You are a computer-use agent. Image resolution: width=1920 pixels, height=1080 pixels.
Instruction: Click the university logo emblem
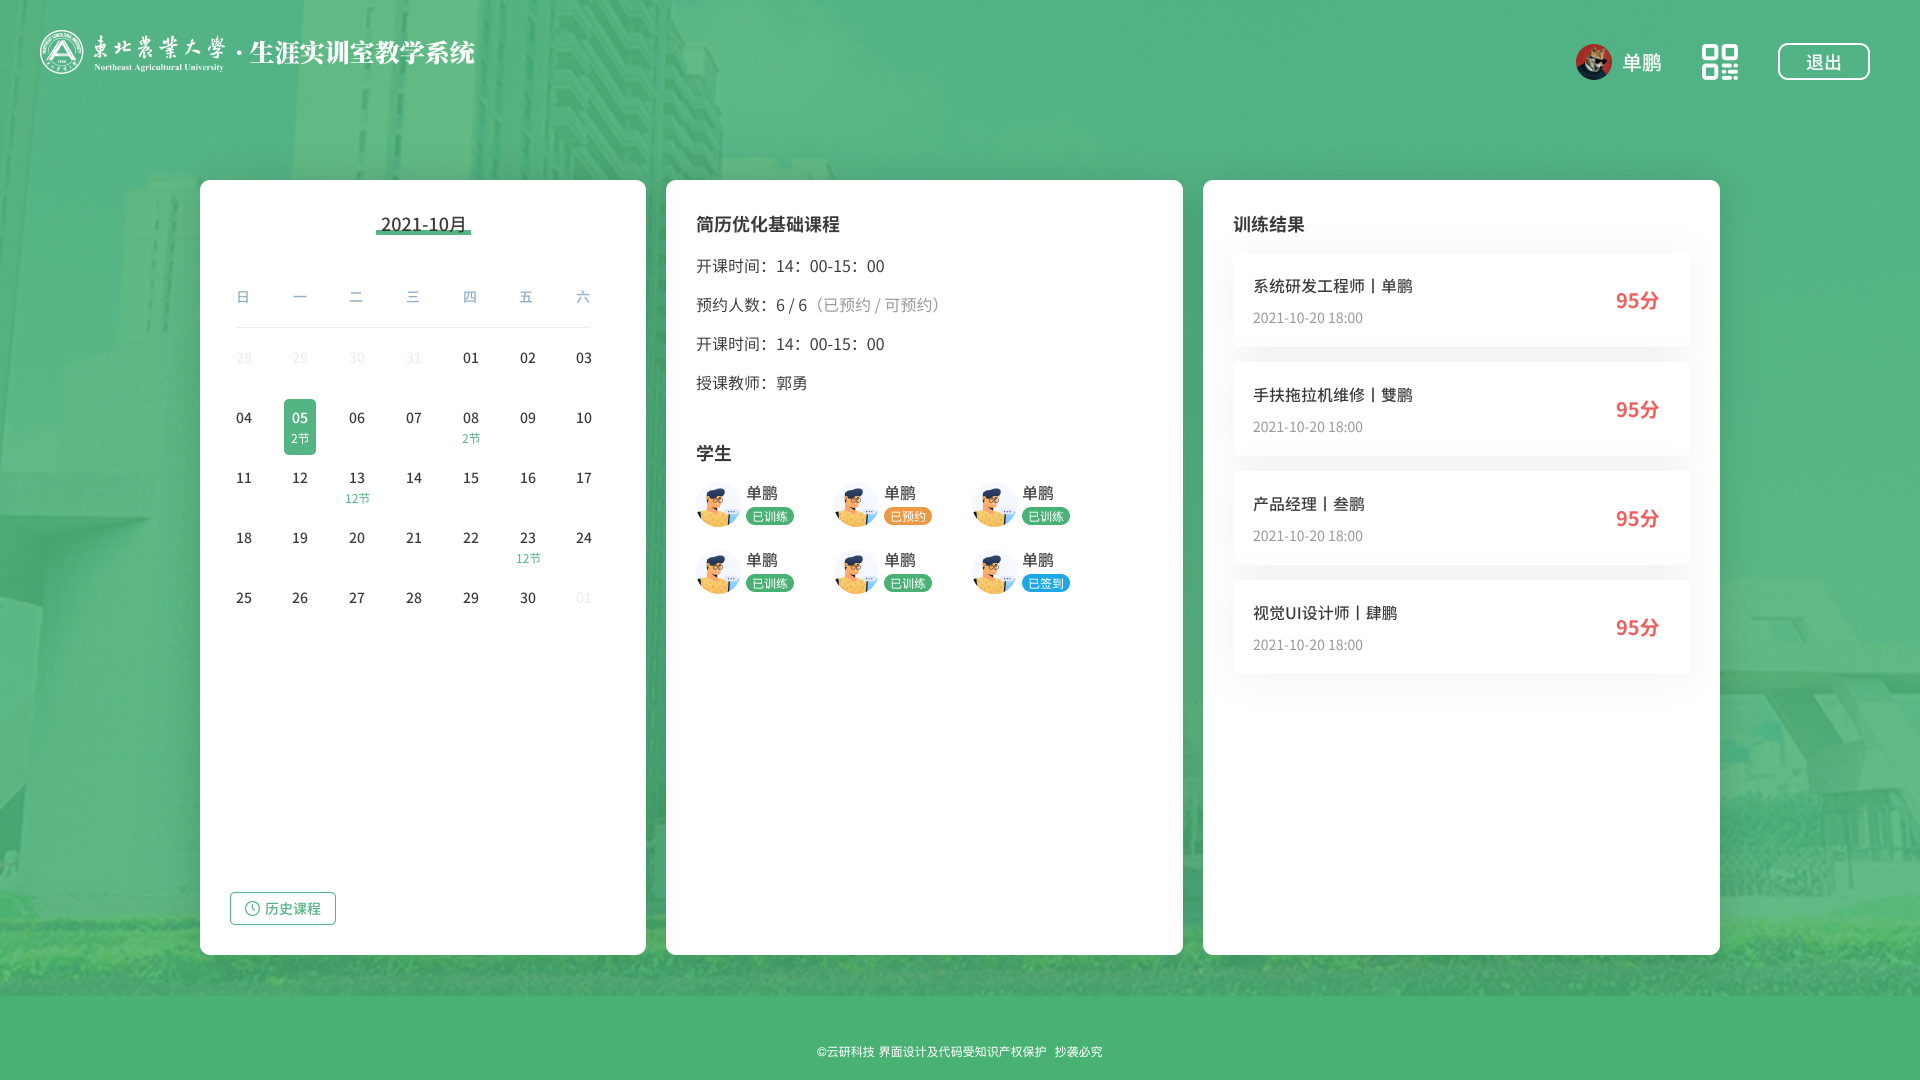pos(61,52)
